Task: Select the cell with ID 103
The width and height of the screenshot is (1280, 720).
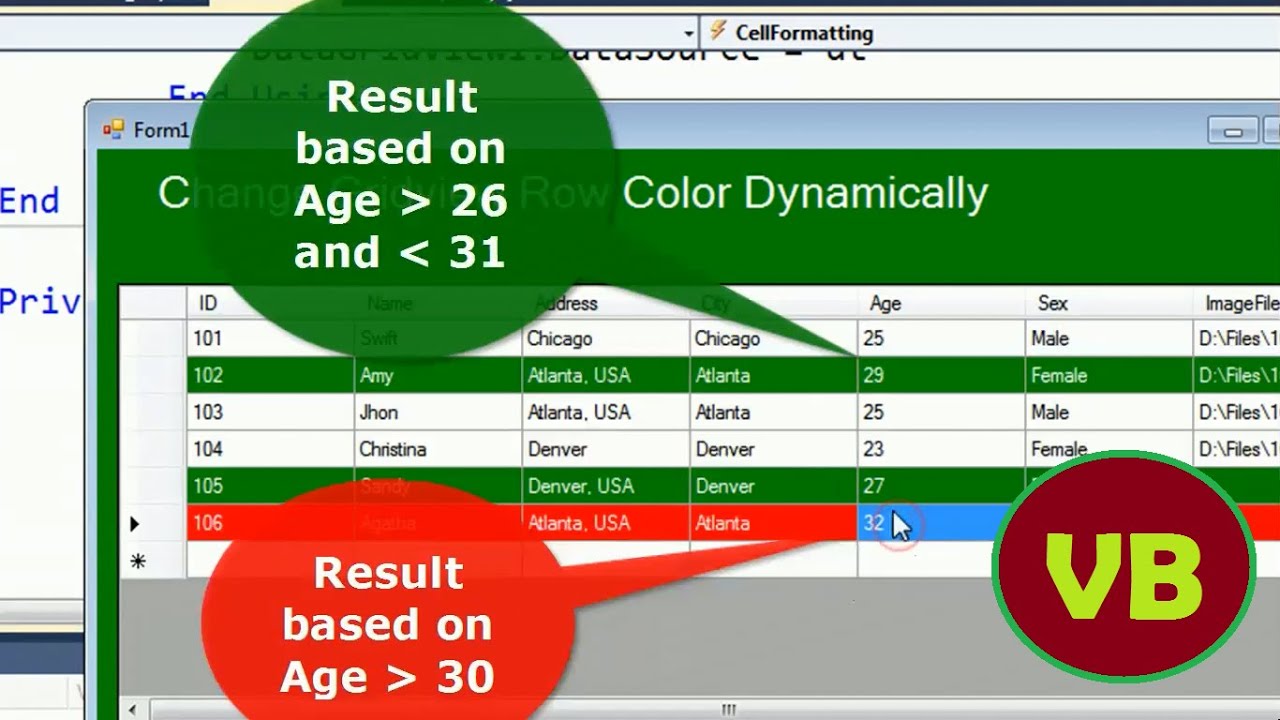Action: [x=270, y=413]
